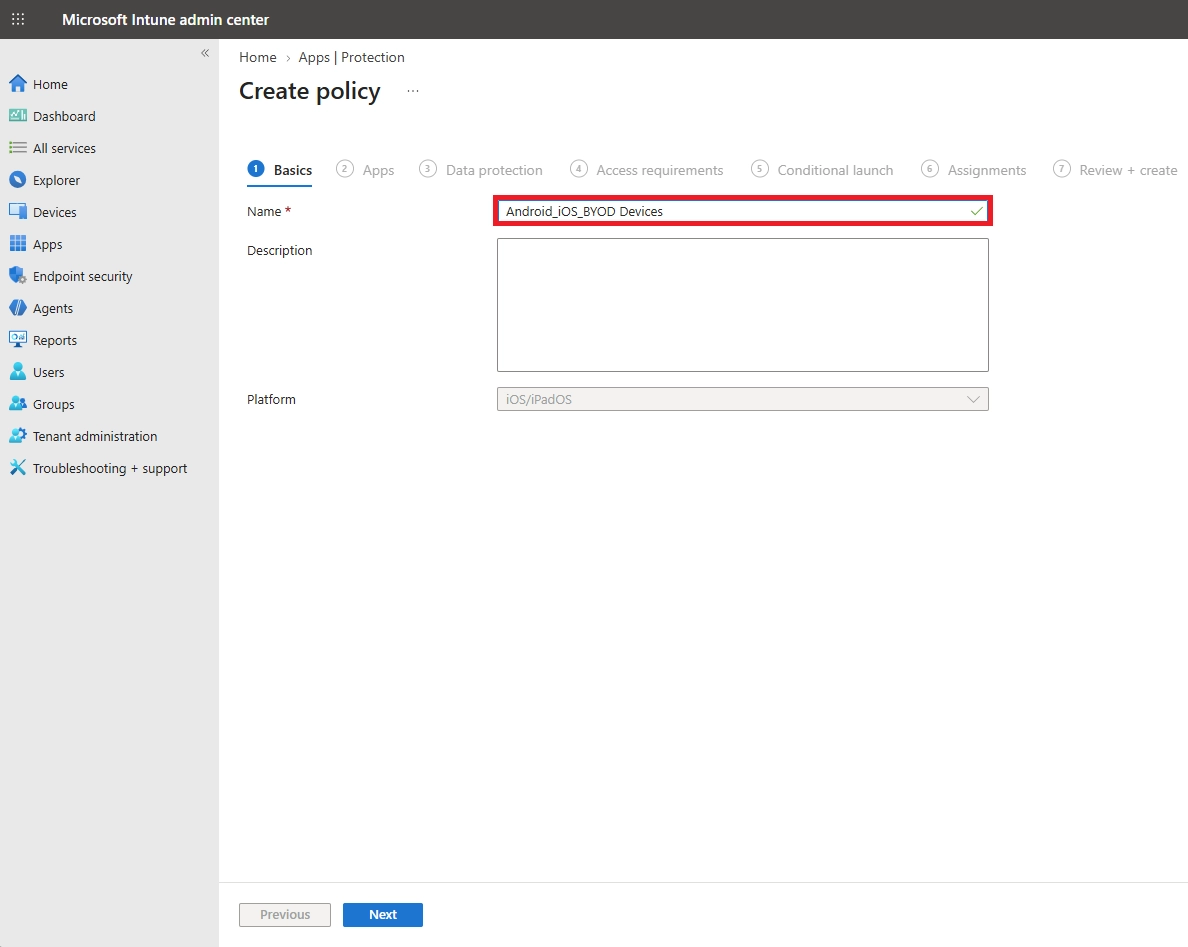The width and height of the screenshot is (1188, 947).
Task: Open Troubleshooting + support in the sidebar
Action: [109, 468]
